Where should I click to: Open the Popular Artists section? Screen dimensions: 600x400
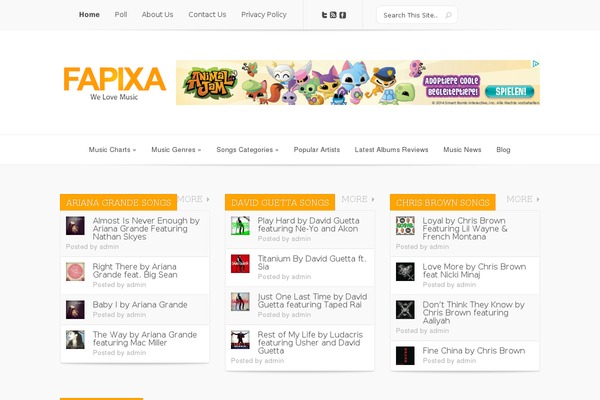tap(316, 150)
